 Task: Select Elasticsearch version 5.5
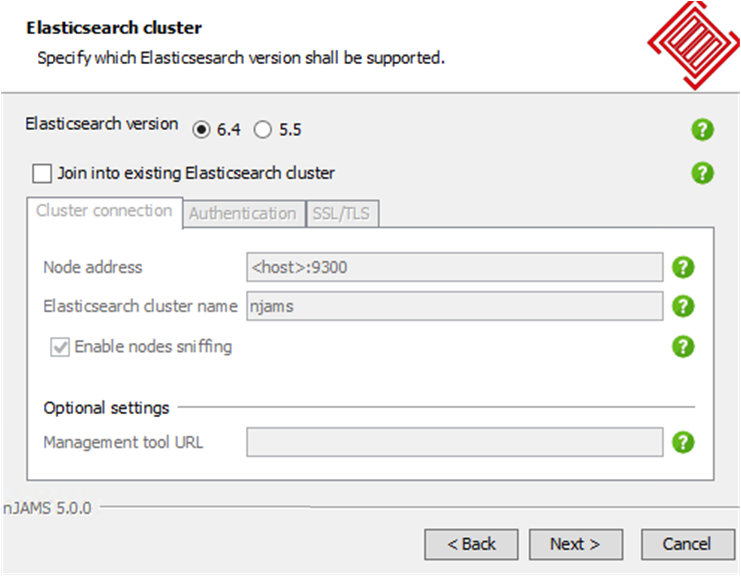point(263,129)
